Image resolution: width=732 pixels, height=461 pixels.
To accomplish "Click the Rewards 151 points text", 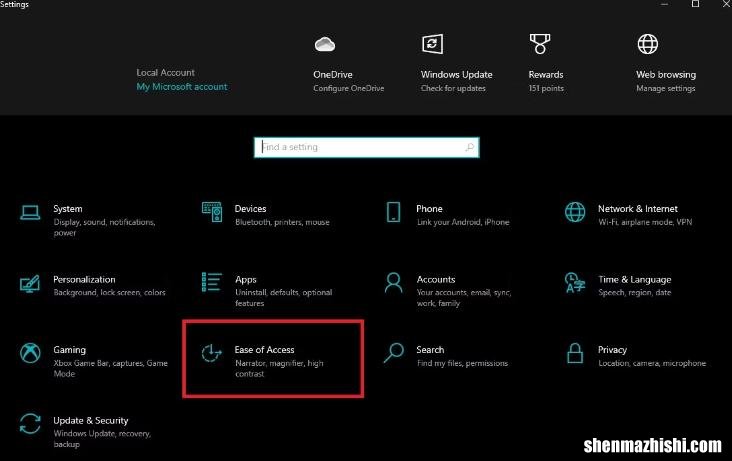I will coord(546,88).
